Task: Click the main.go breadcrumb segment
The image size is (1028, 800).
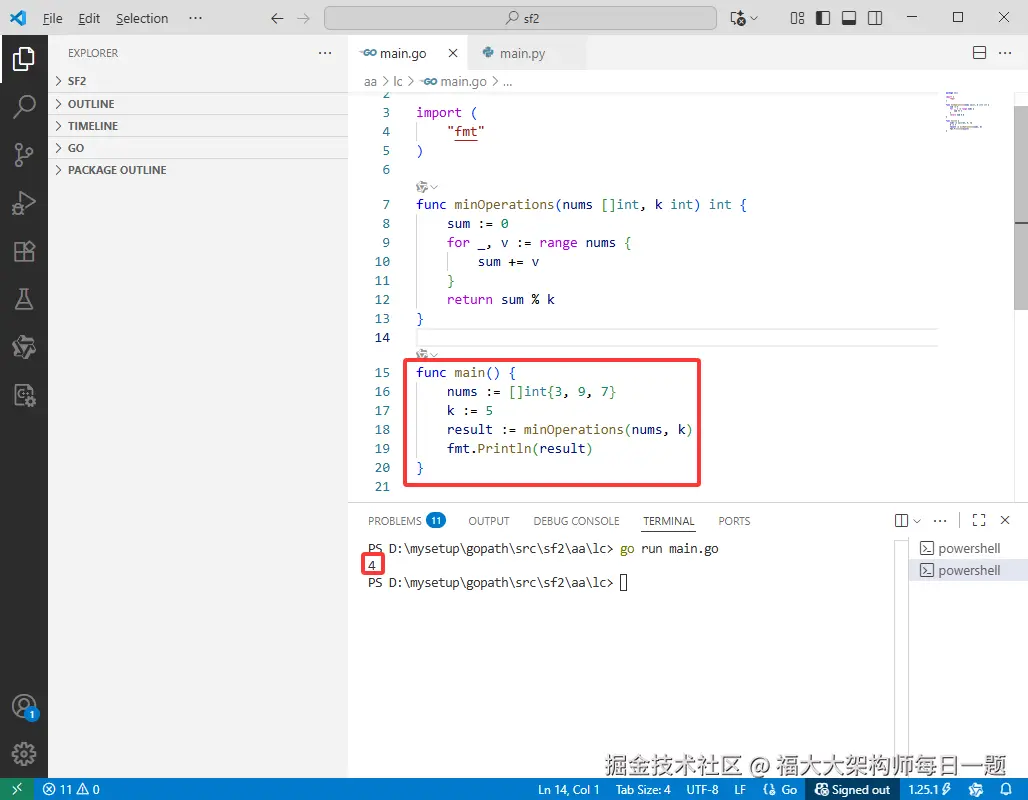Action: pos(454,81)
